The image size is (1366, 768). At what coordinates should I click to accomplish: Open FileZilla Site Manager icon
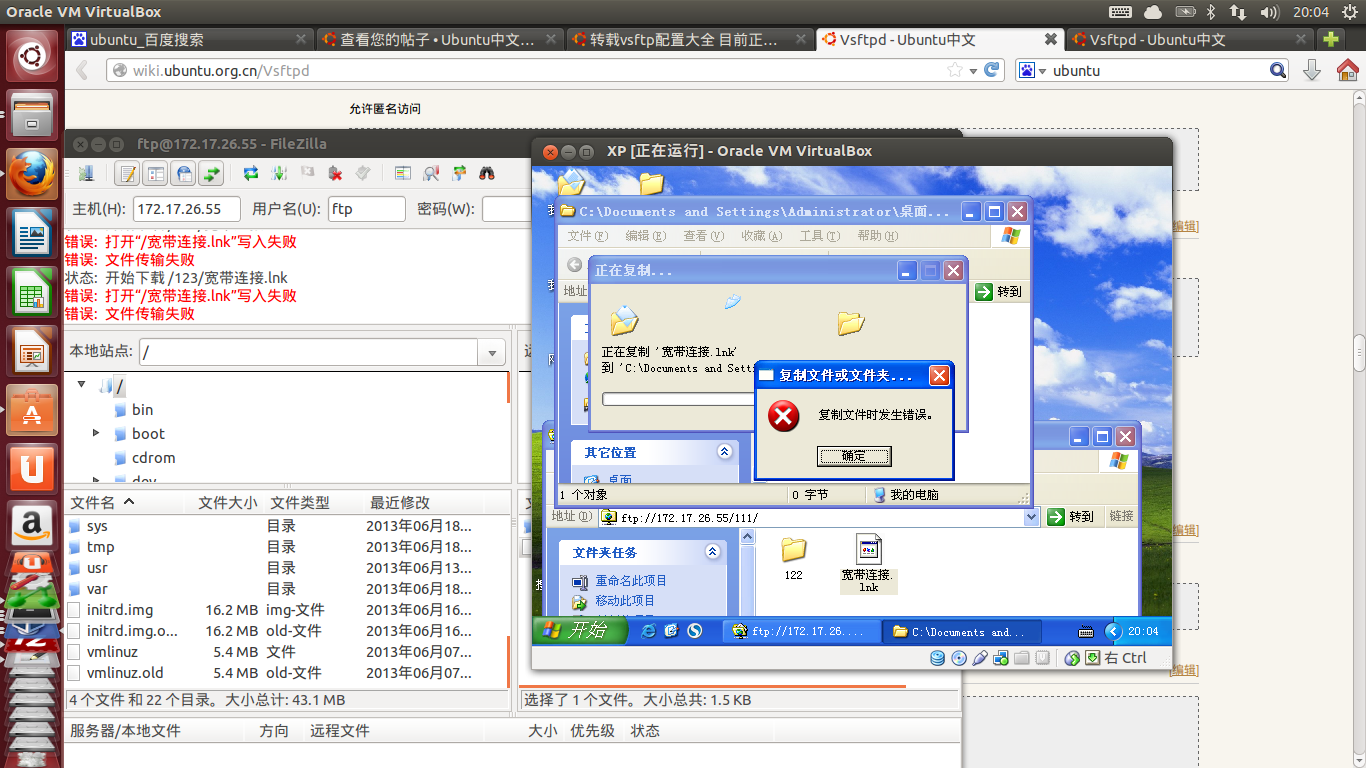(x=86, y=173)
